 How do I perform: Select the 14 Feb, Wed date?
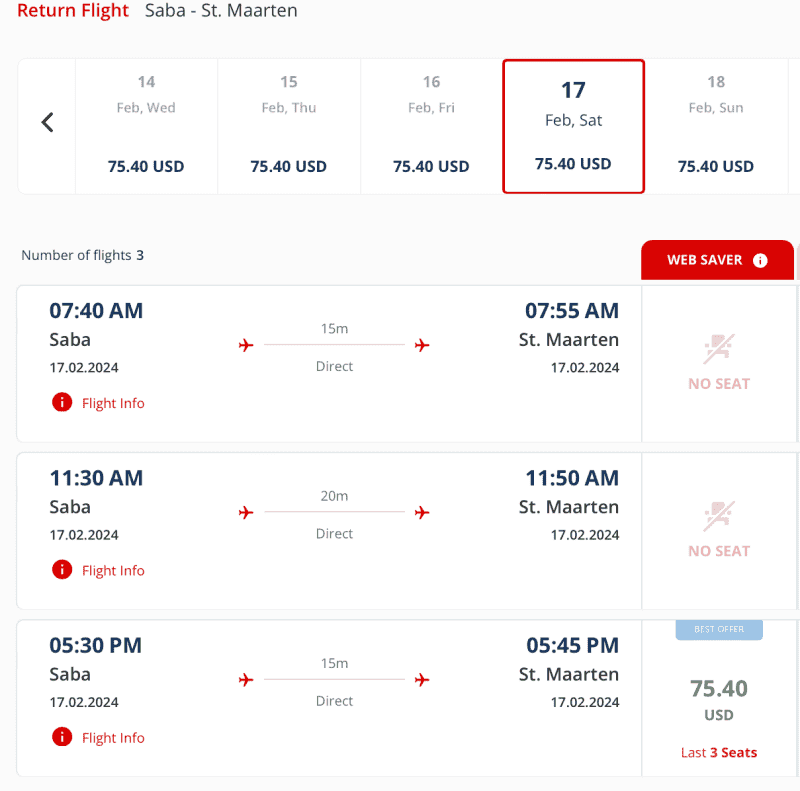146,126
